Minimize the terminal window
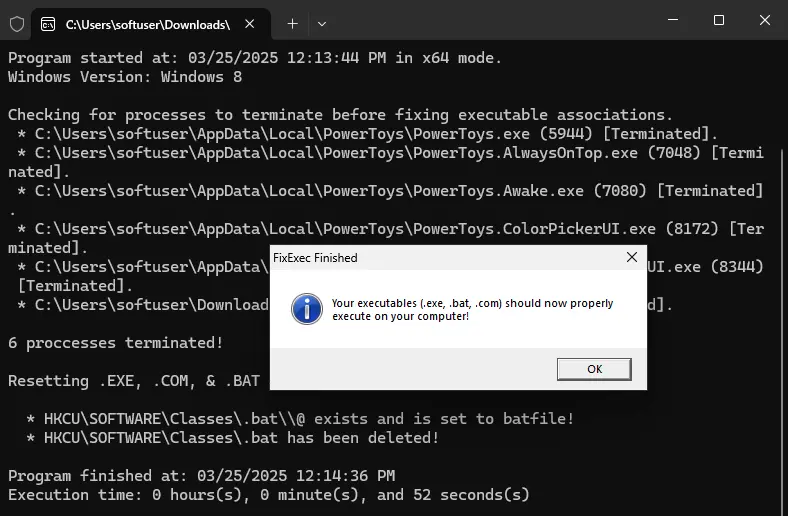 coord(673,20)
